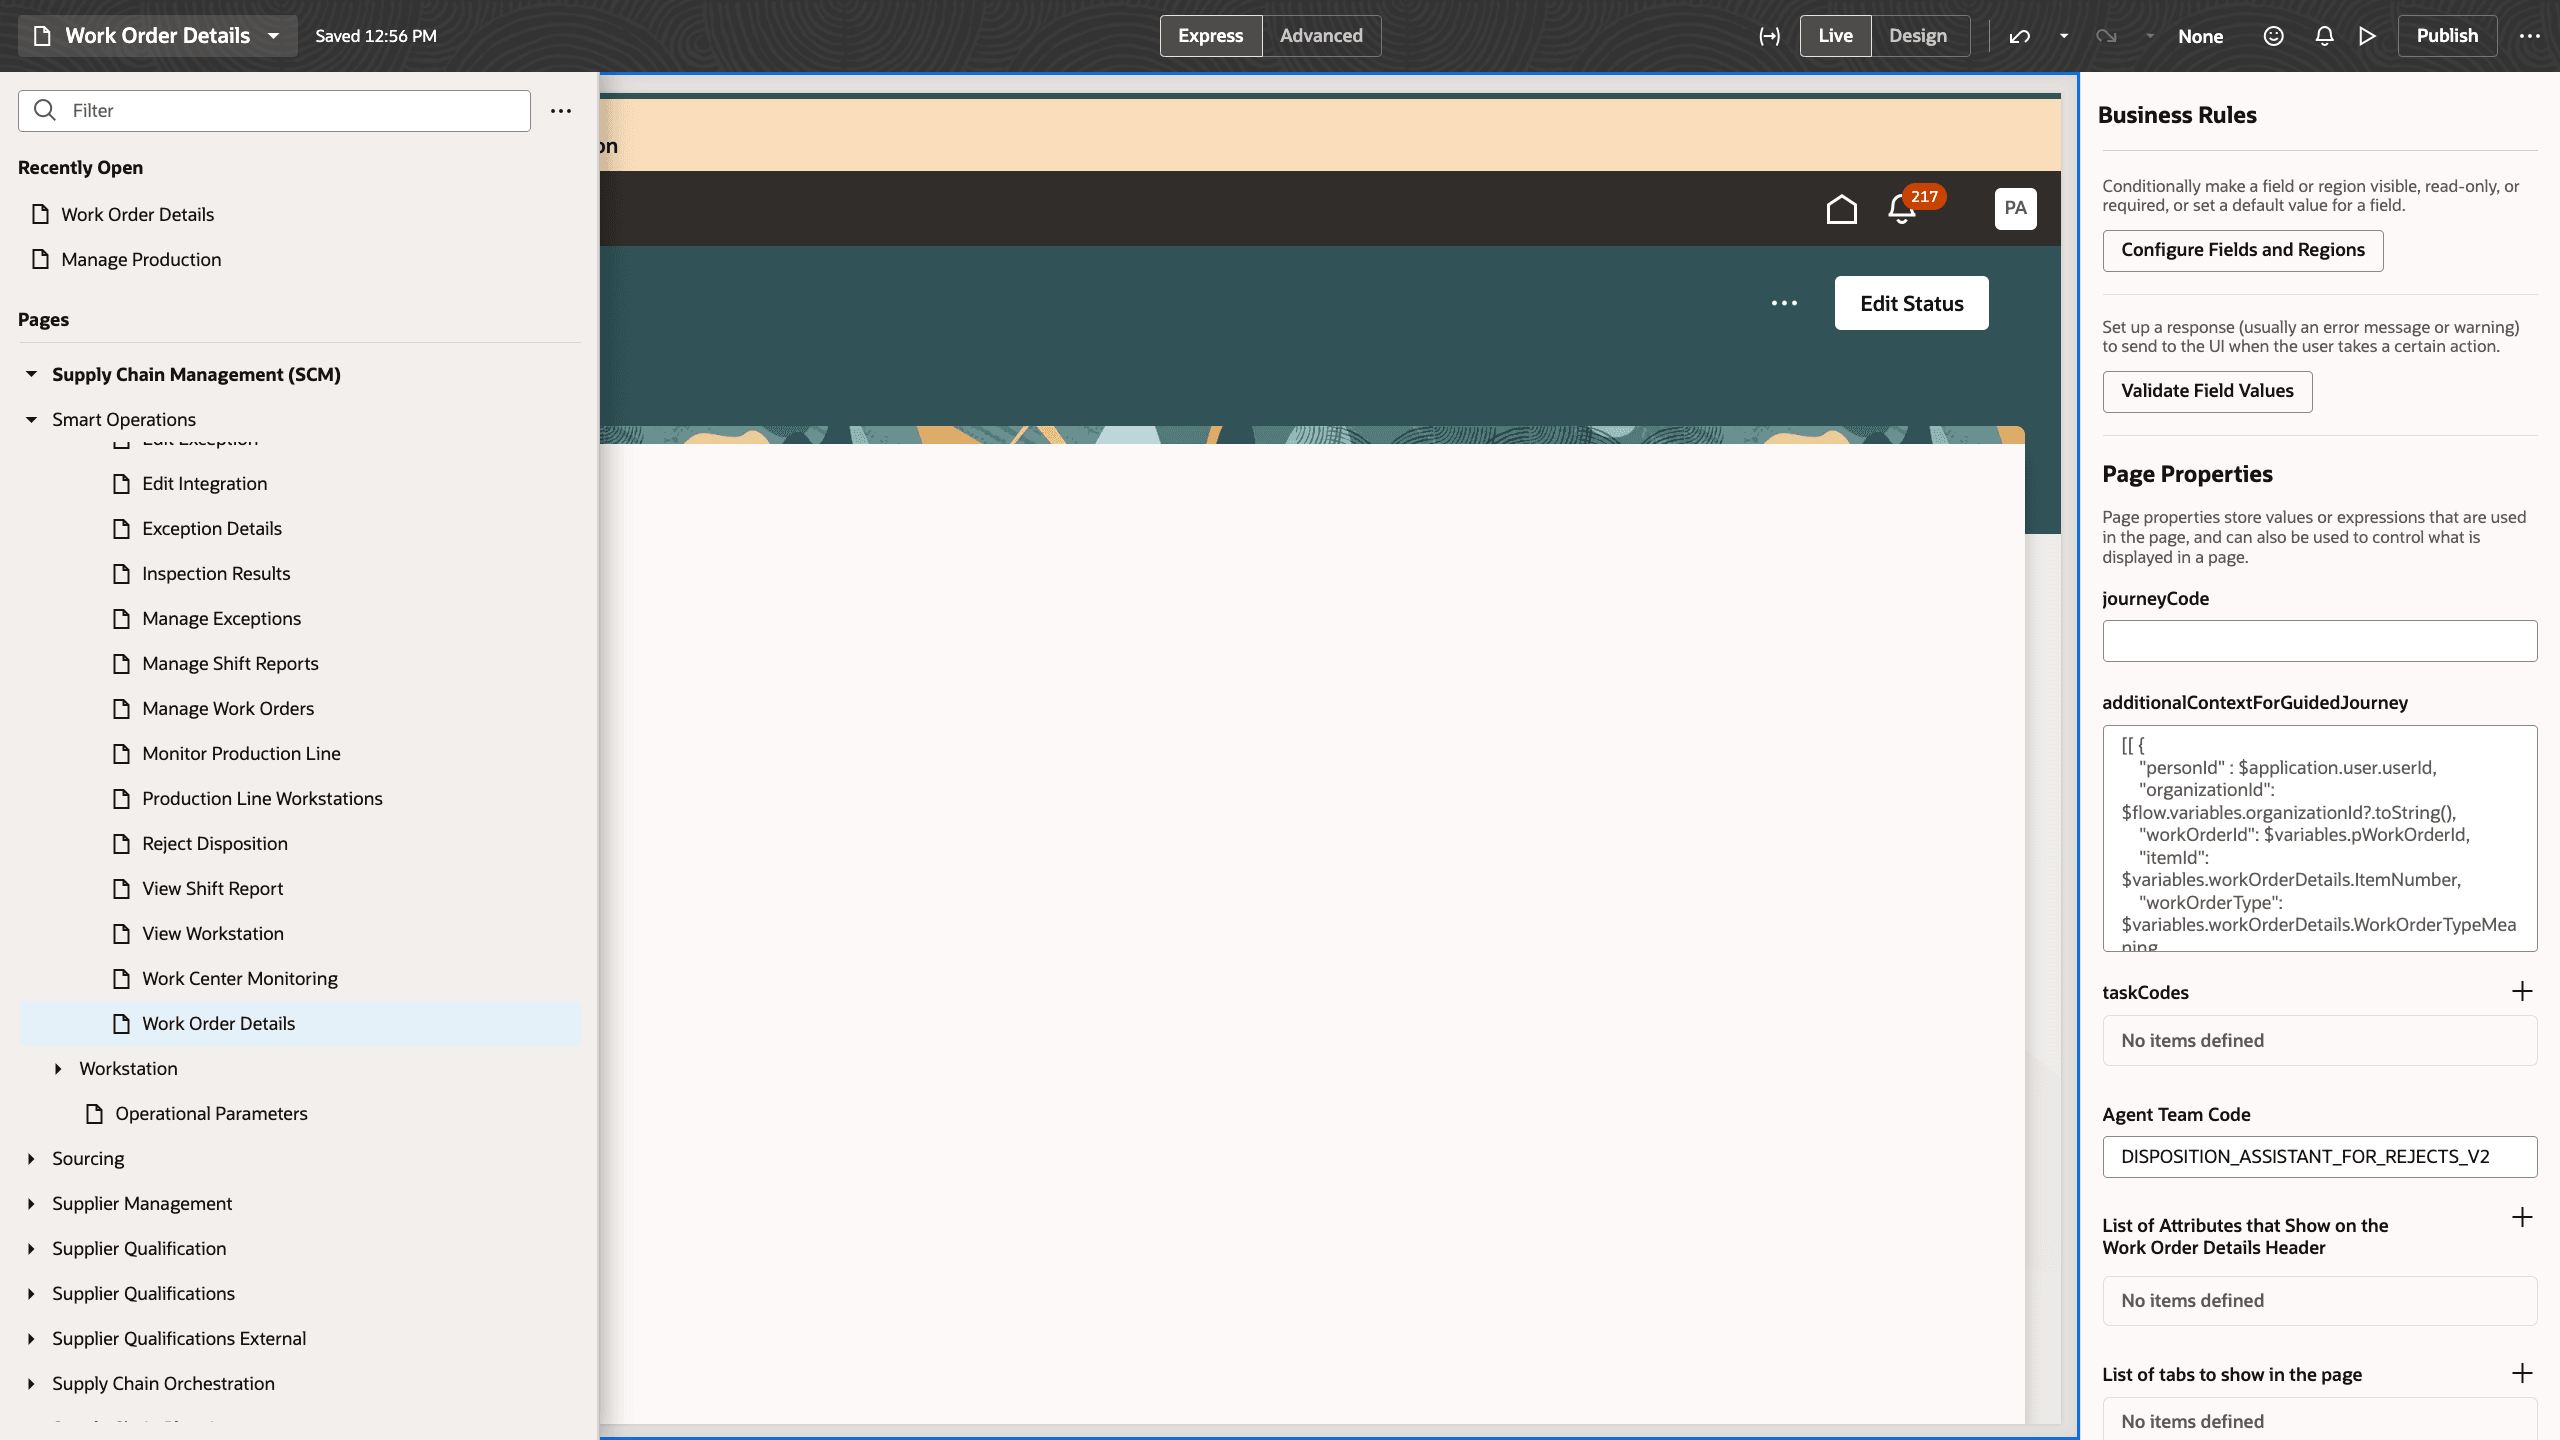Screen dimensions: 2560x1440
Task: Expand the Sourcing tree node
Action: (x=30, y=1158)
